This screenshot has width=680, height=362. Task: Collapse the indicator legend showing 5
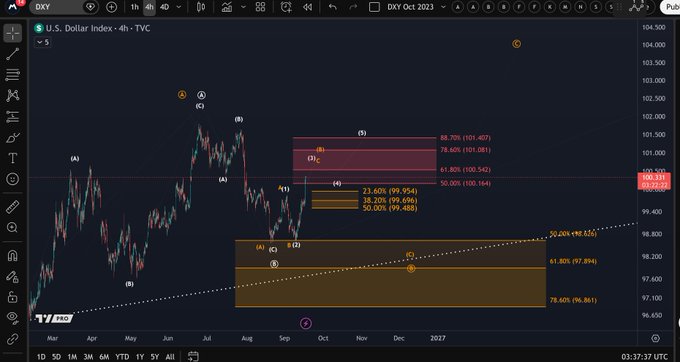click(x=42, y=42)
